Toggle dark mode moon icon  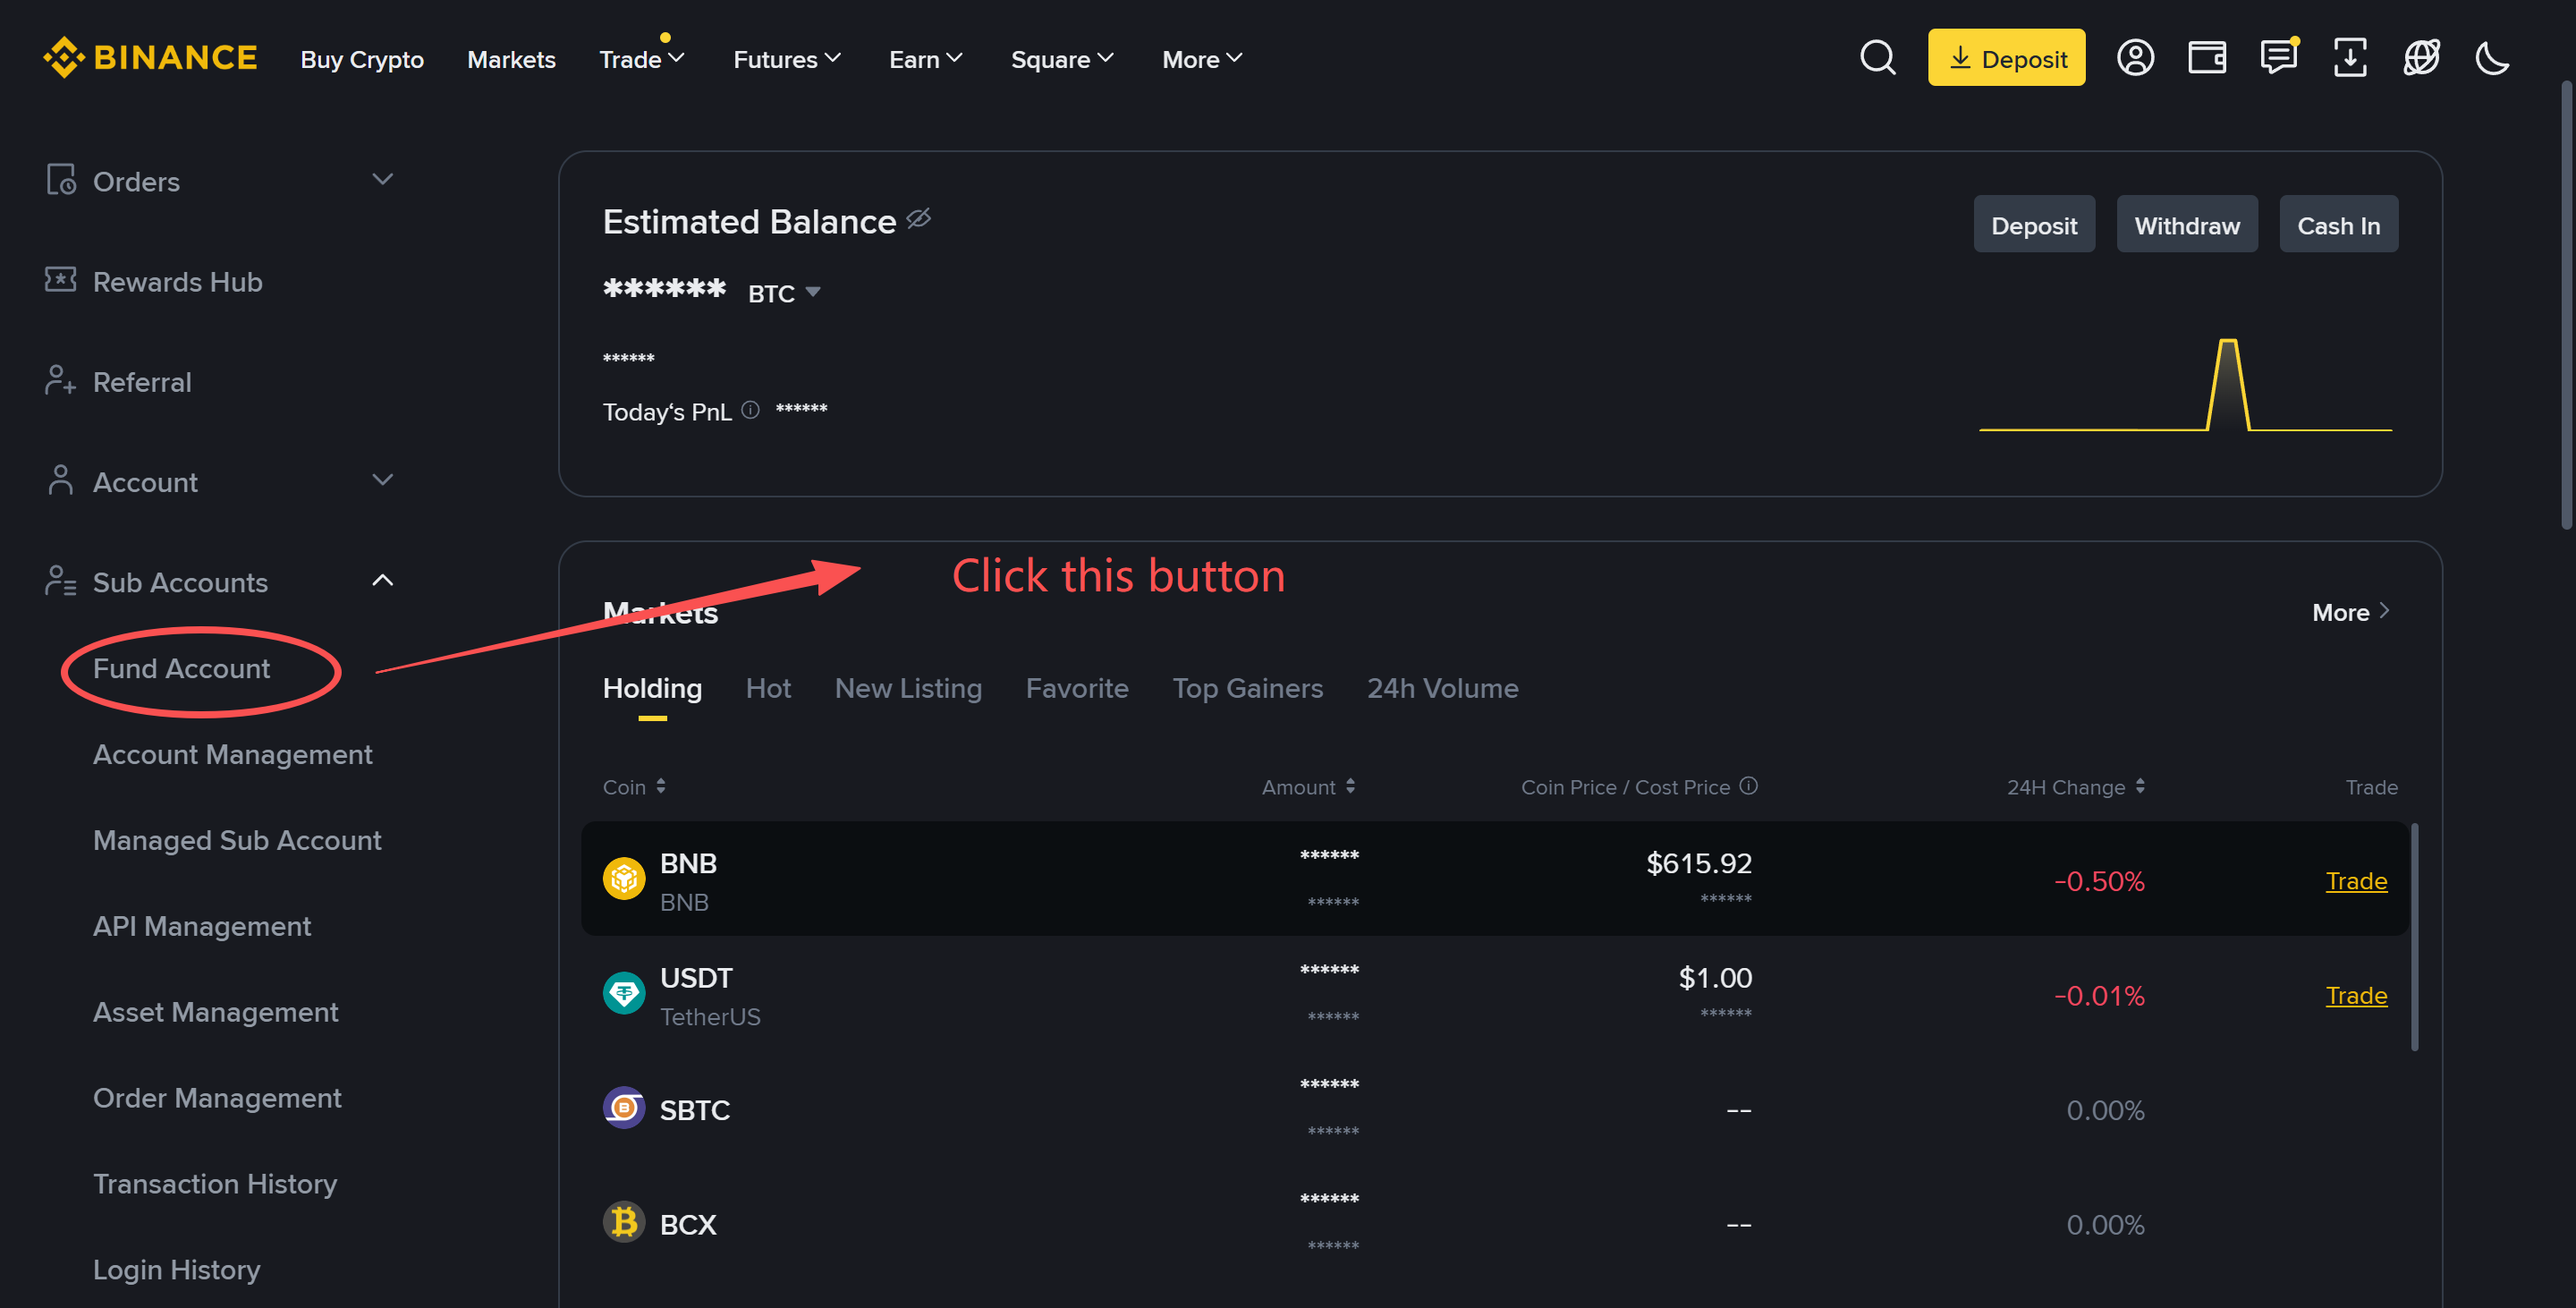click(x=2492, y=58)
